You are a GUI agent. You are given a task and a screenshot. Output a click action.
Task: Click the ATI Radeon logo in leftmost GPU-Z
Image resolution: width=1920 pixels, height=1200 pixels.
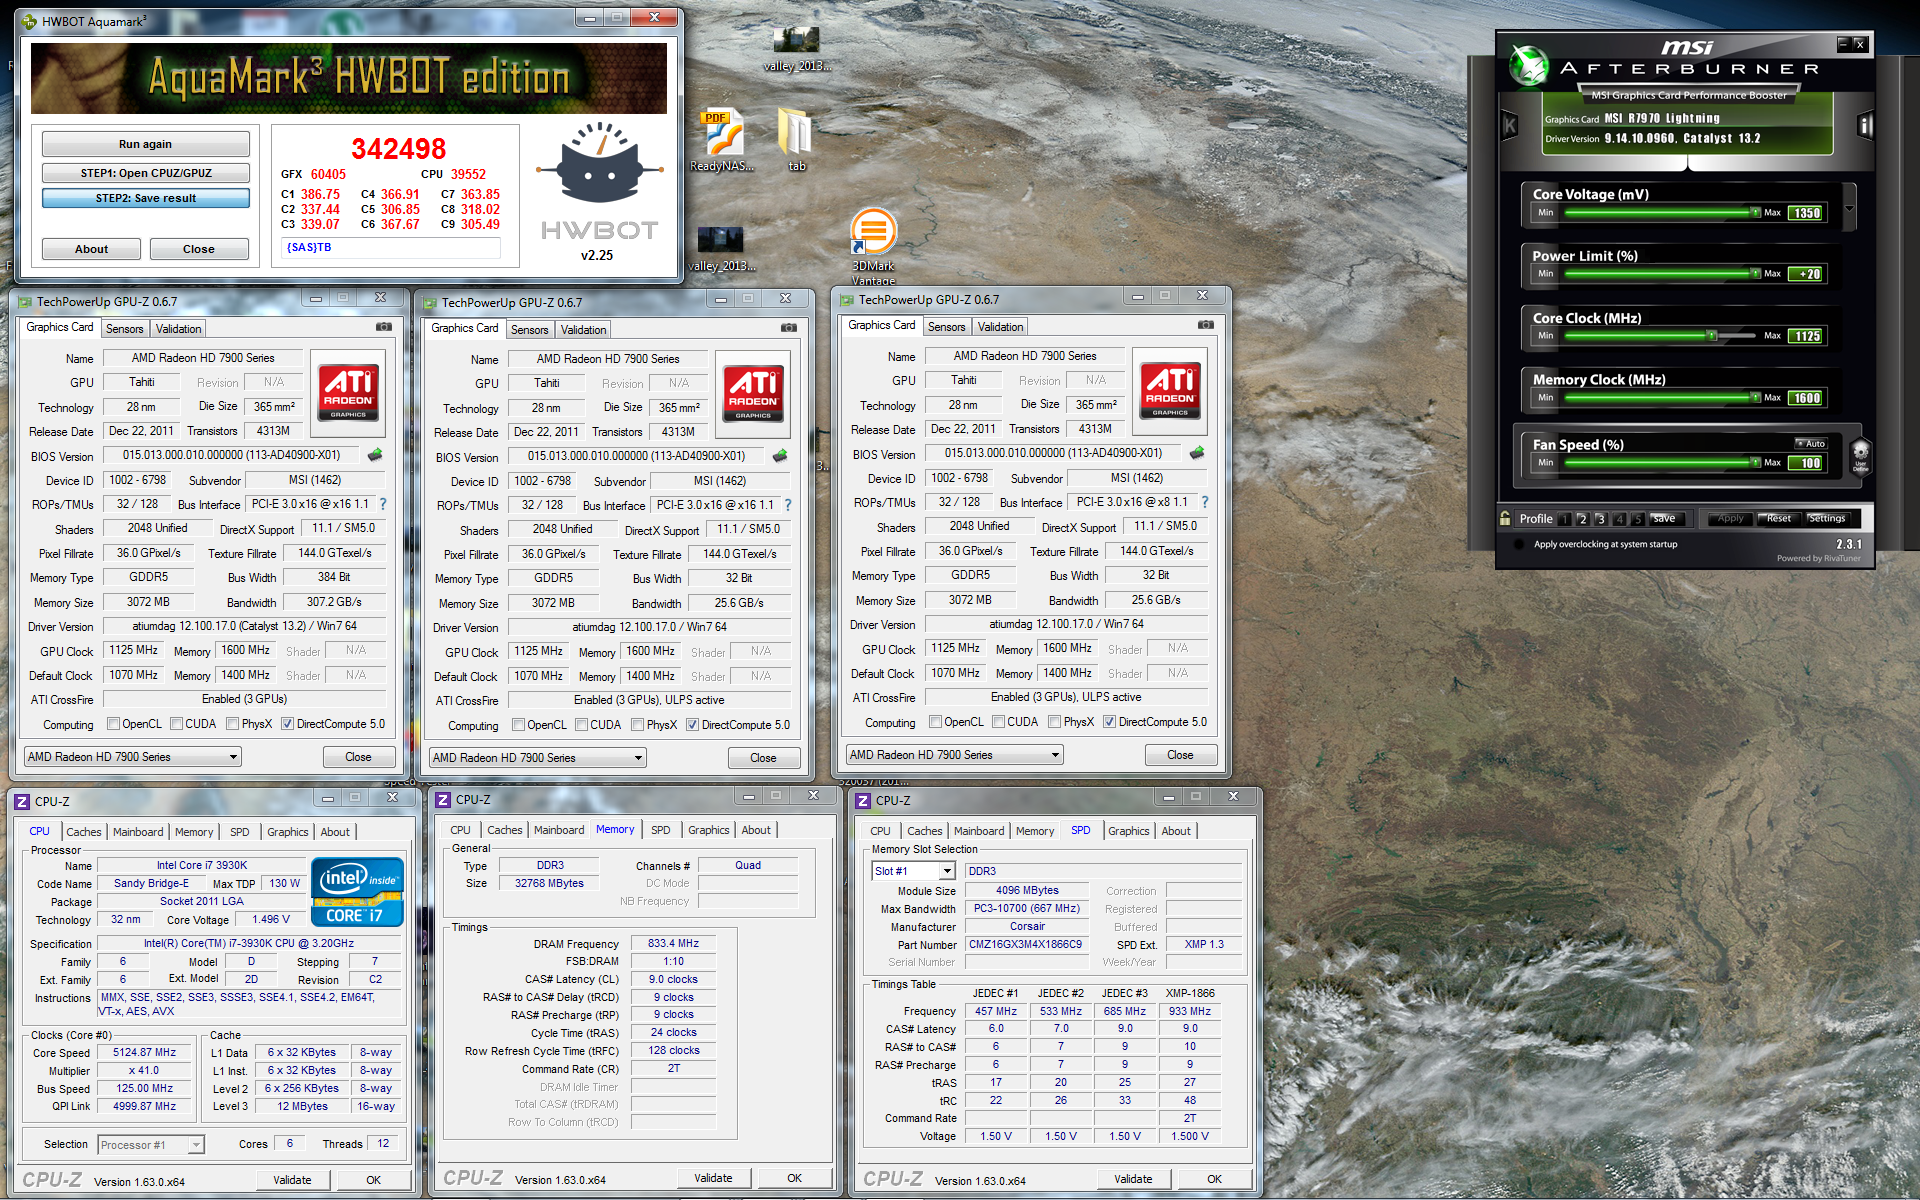coord(348,392)
